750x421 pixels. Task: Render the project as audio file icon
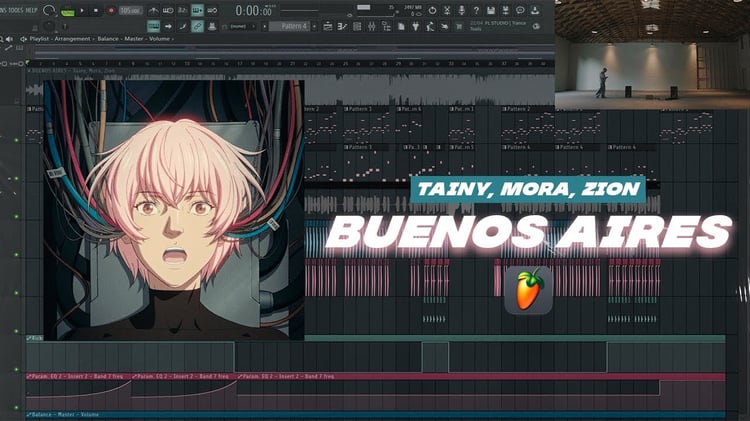(506, 10)
